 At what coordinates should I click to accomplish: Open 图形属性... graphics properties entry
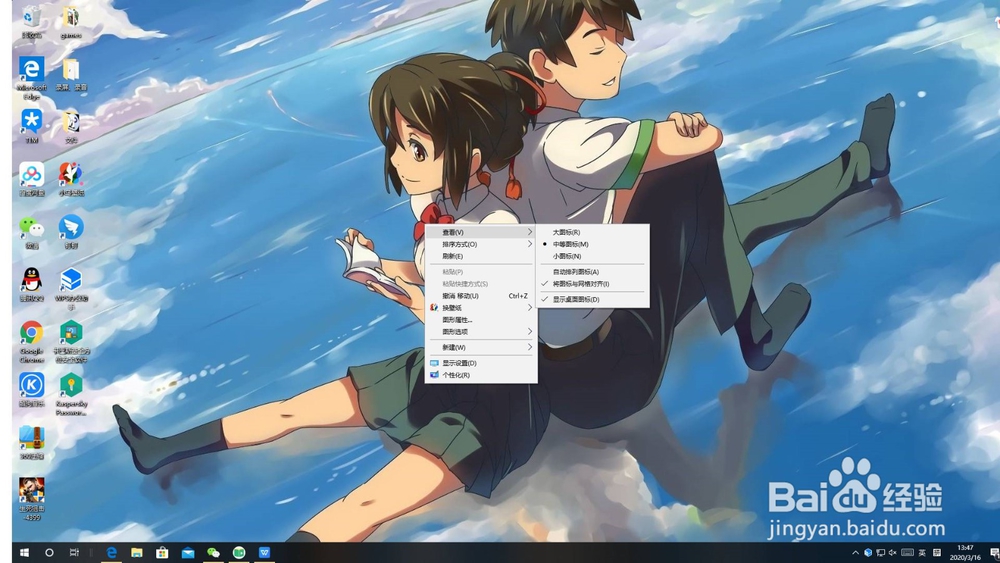481,319
